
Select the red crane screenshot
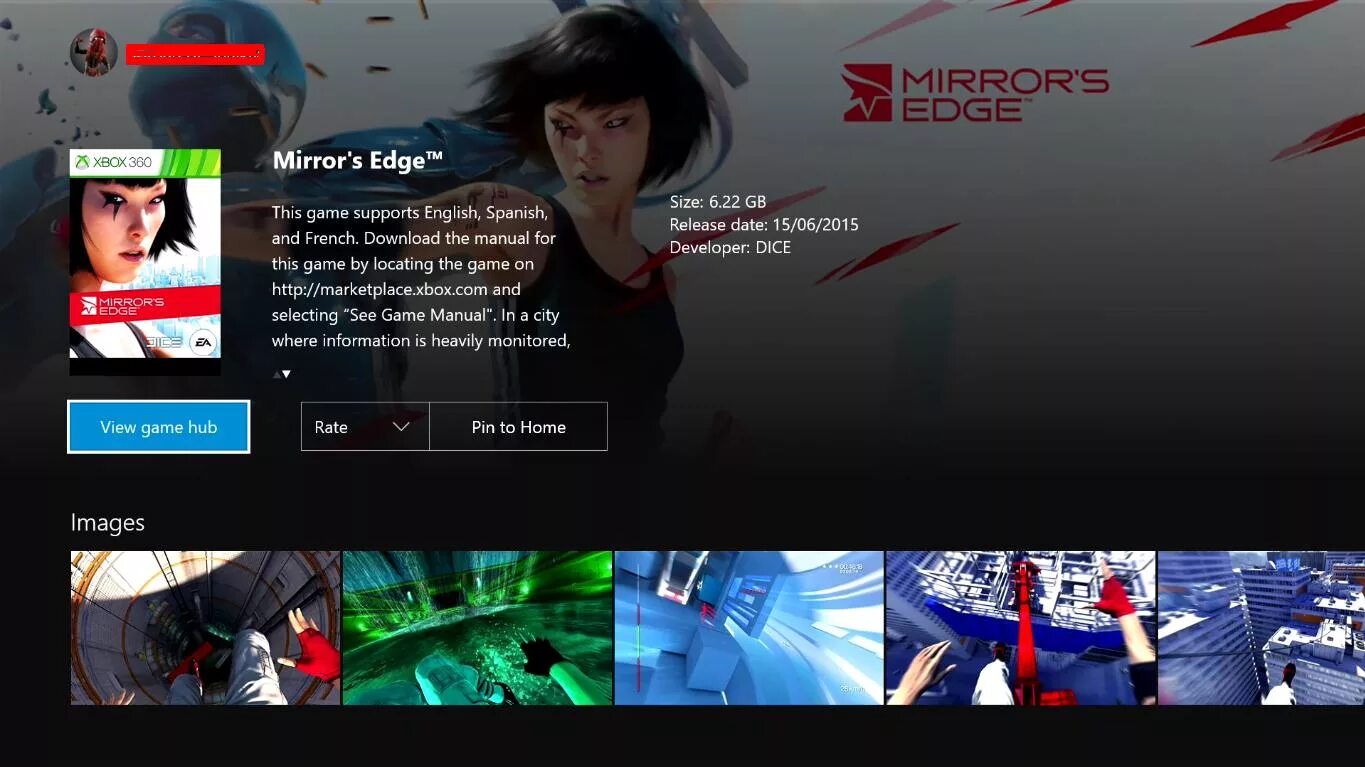pos(1020,627)
